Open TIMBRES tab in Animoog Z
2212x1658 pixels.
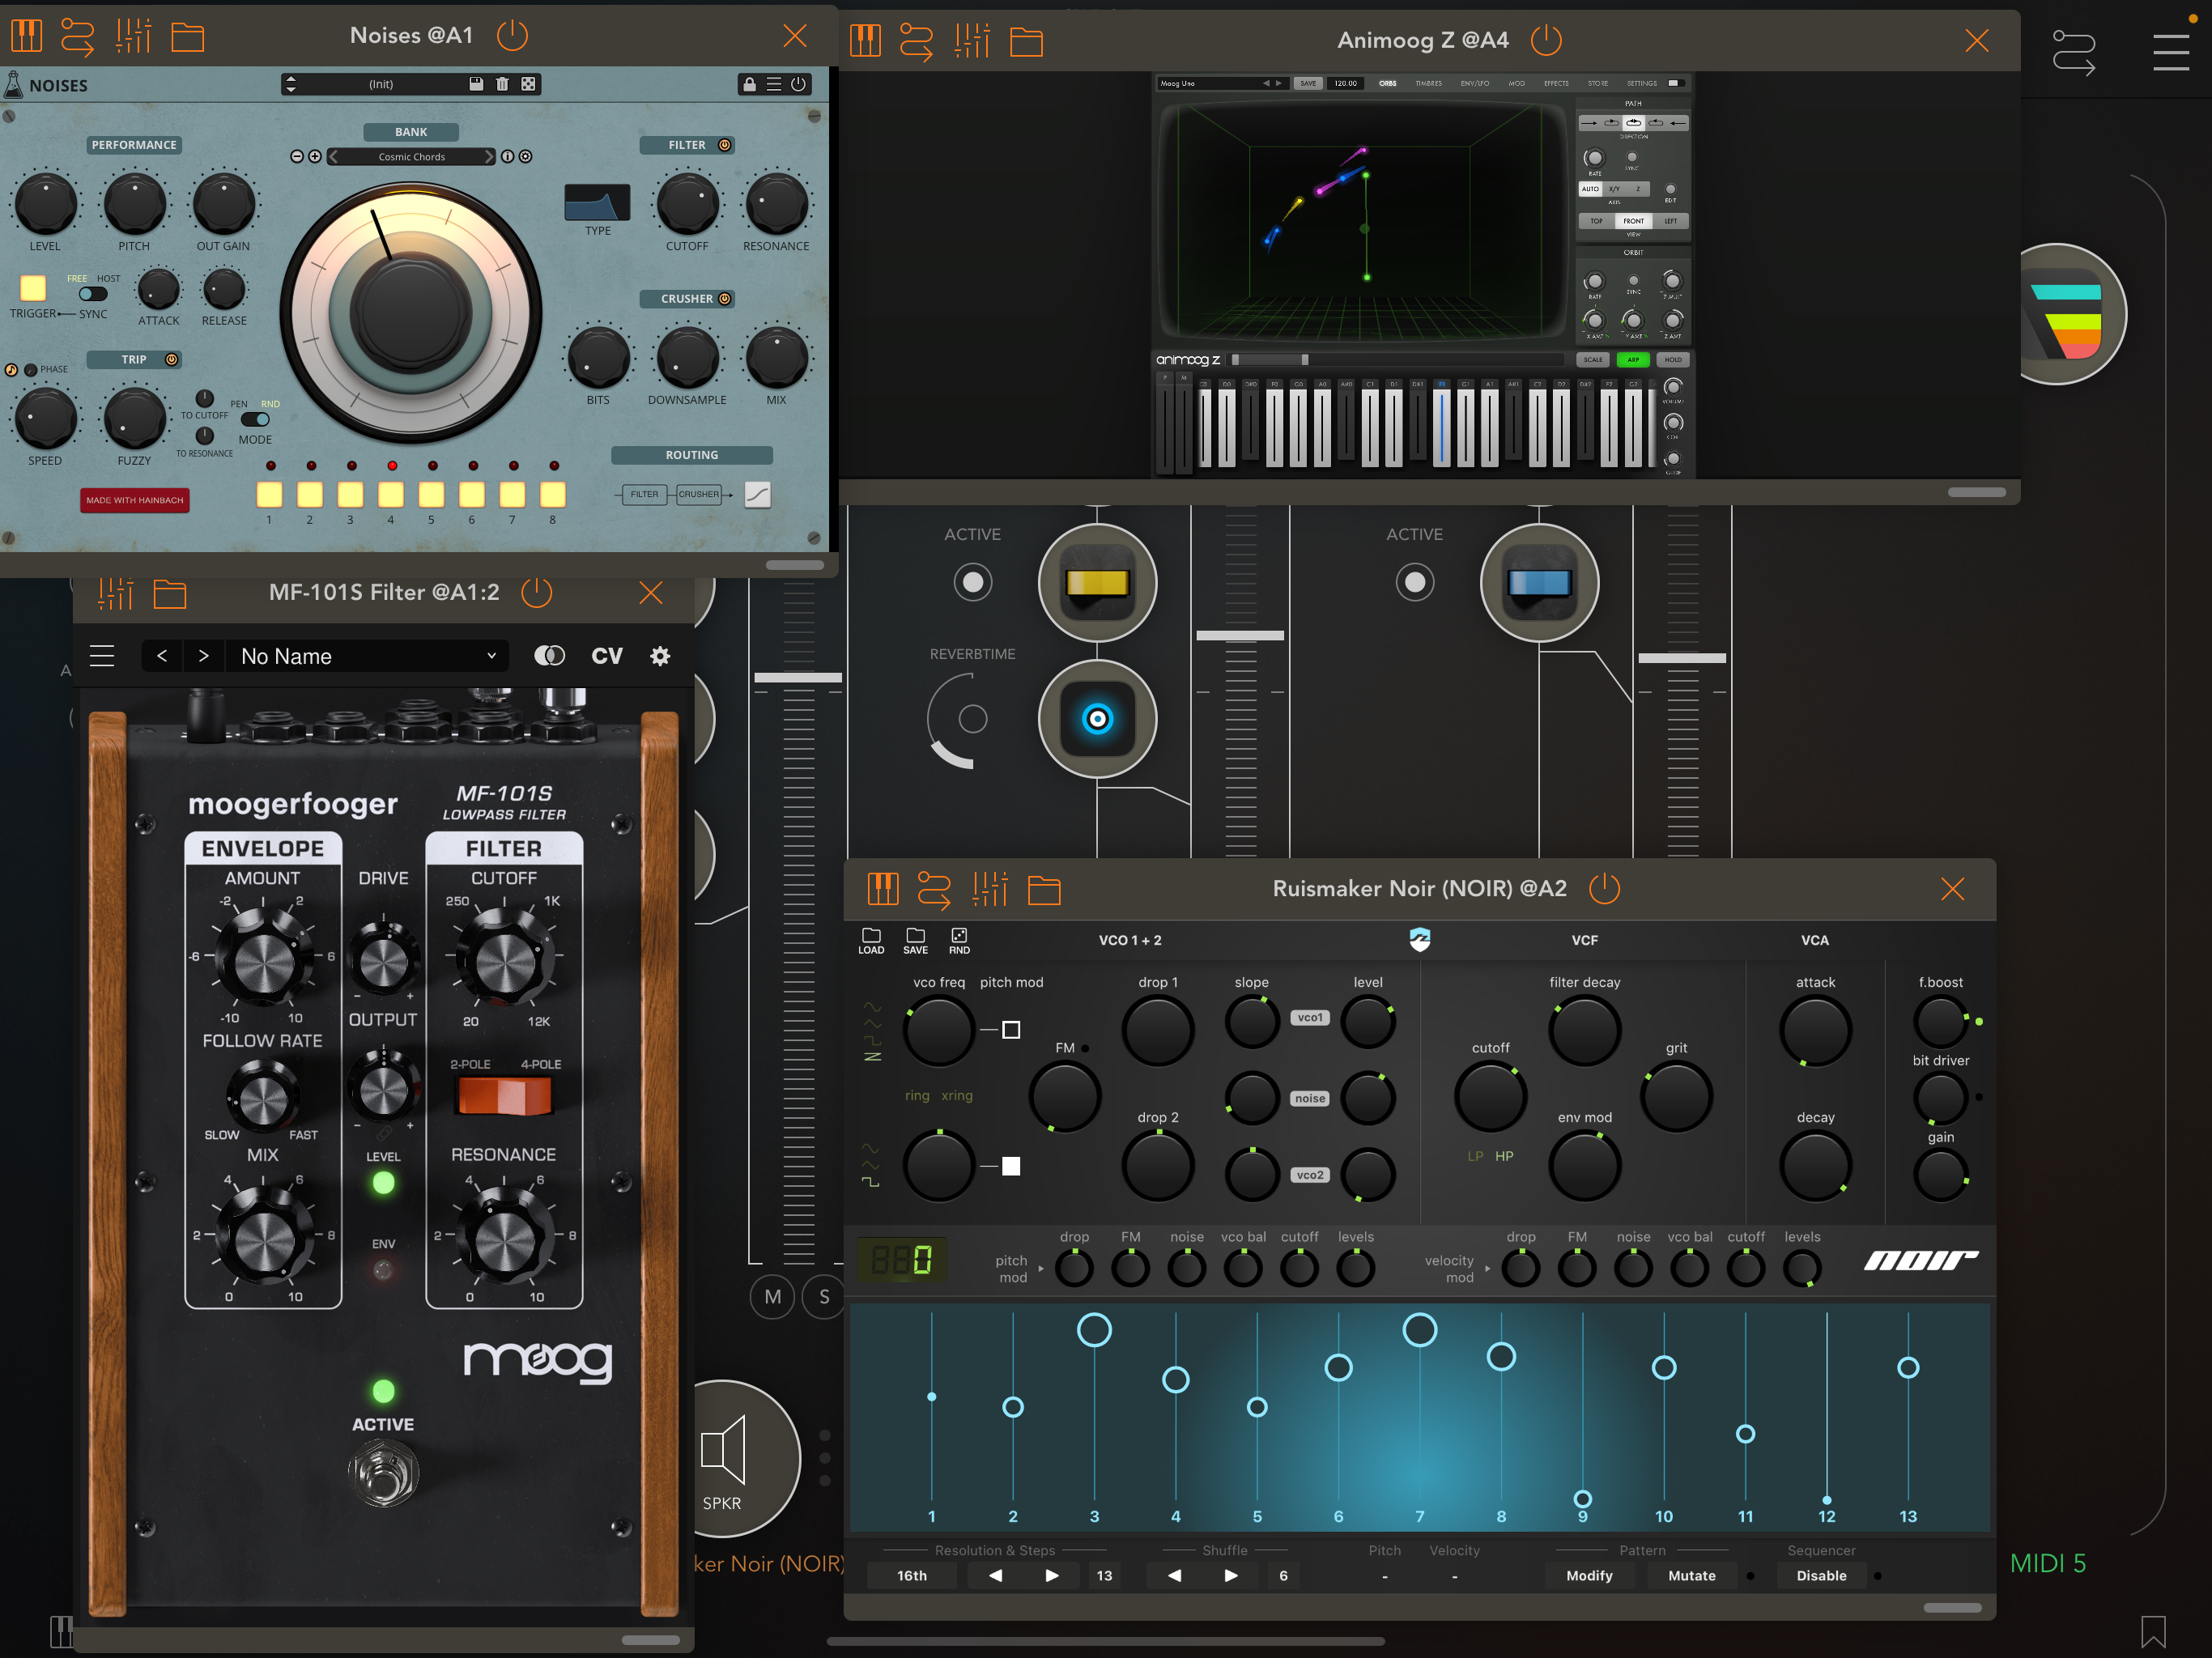(x=1428, y=83)
